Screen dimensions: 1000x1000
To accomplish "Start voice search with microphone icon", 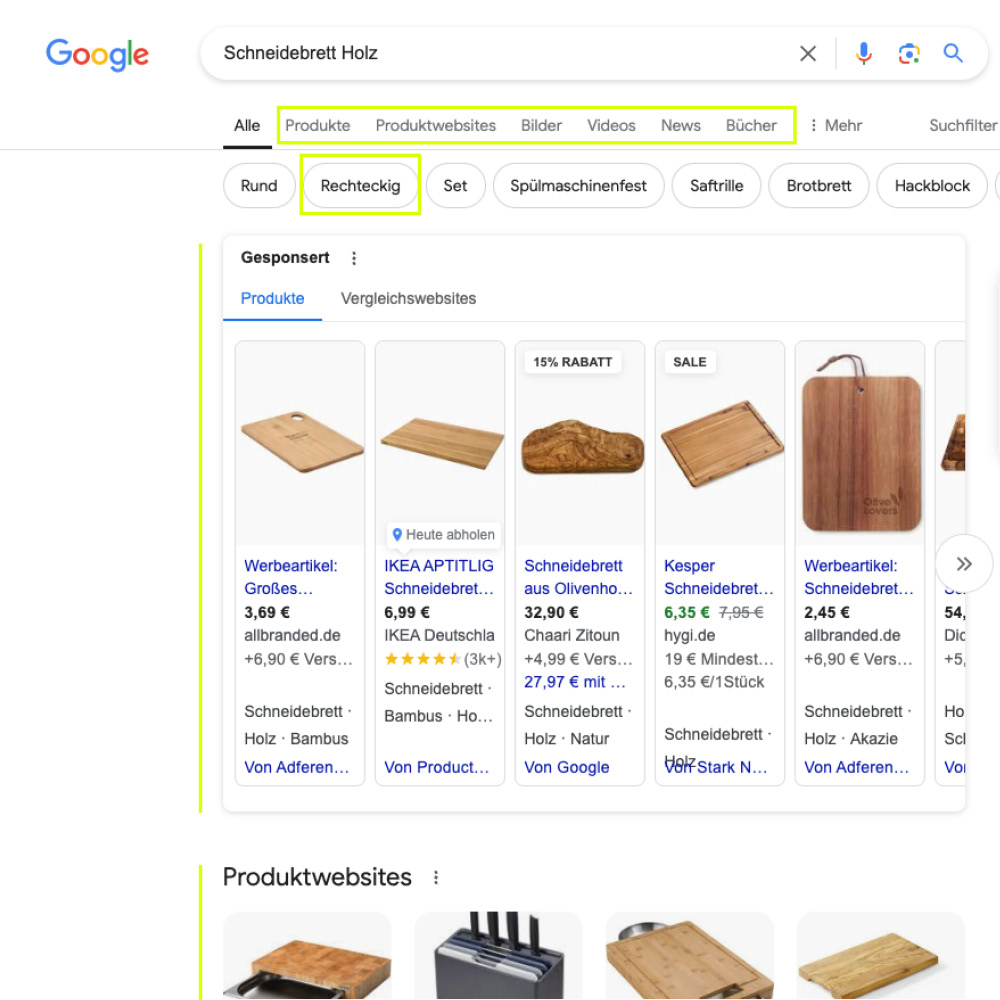I will [x=864, y=54].
